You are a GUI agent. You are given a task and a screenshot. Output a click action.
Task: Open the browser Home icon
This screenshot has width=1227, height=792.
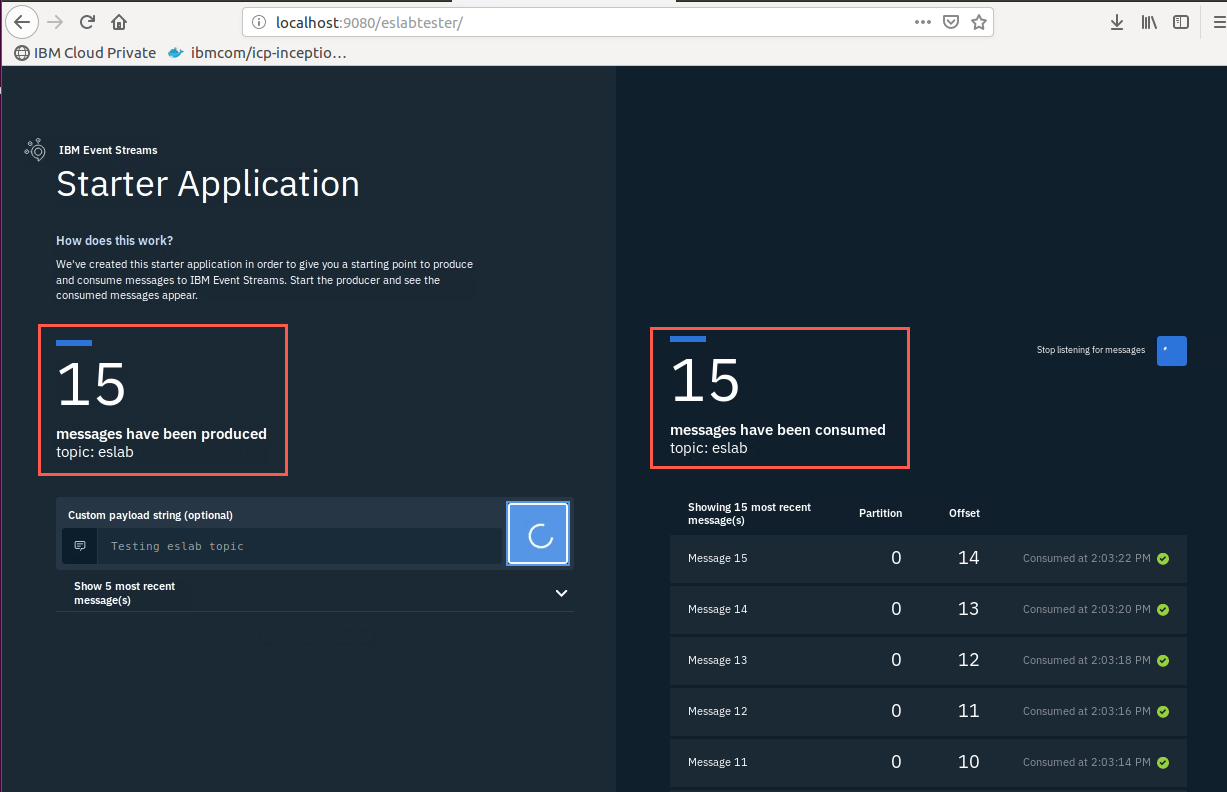119,21
